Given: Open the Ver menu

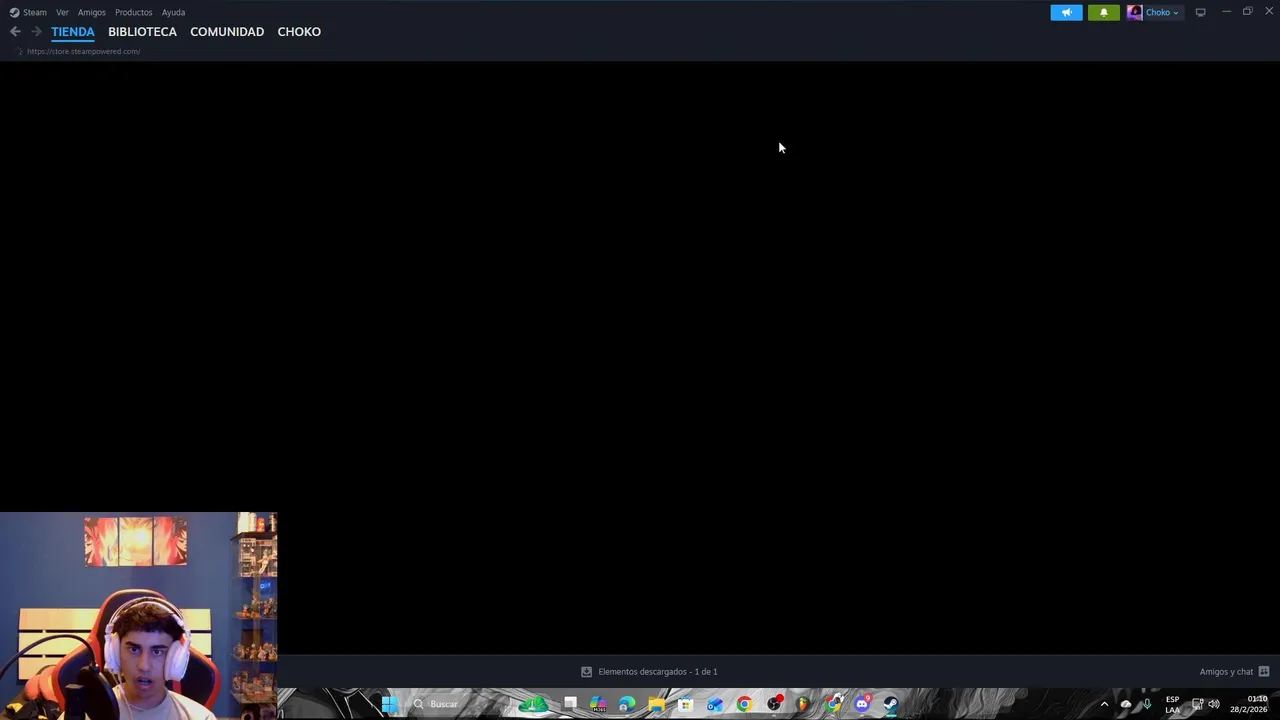Looking at the screenshot, I should click(62, 12).
